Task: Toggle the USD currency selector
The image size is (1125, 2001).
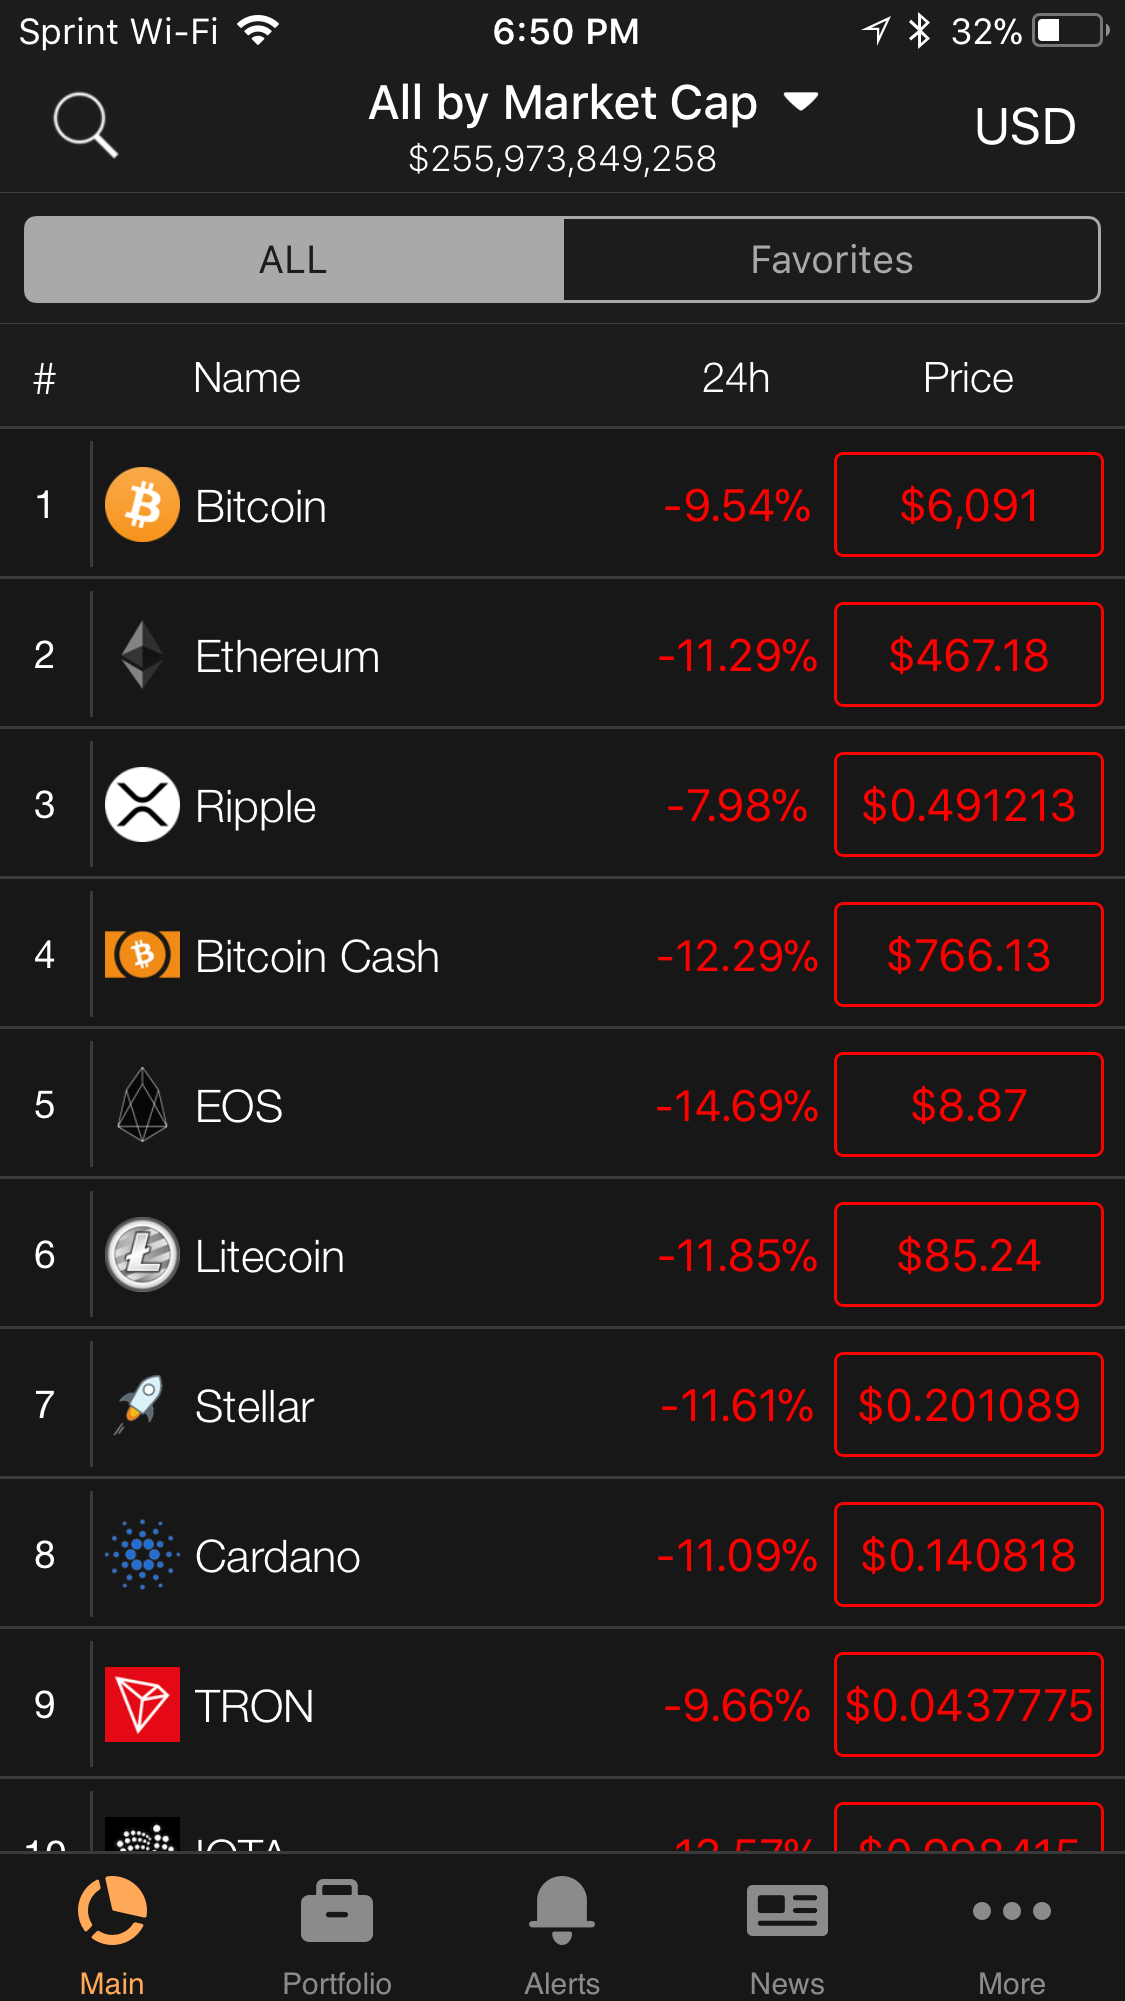Action: (x=1025, y=127)
